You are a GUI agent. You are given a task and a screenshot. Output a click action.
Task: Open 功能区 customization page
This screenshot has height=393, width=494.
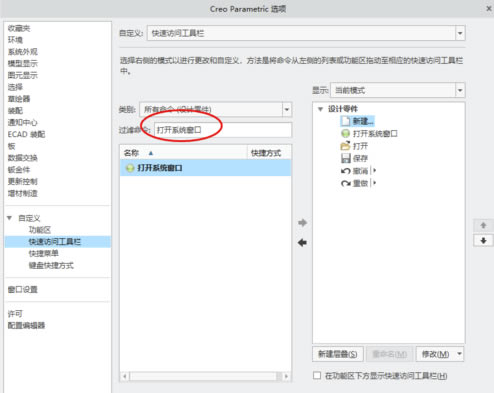tap(40, 230)
